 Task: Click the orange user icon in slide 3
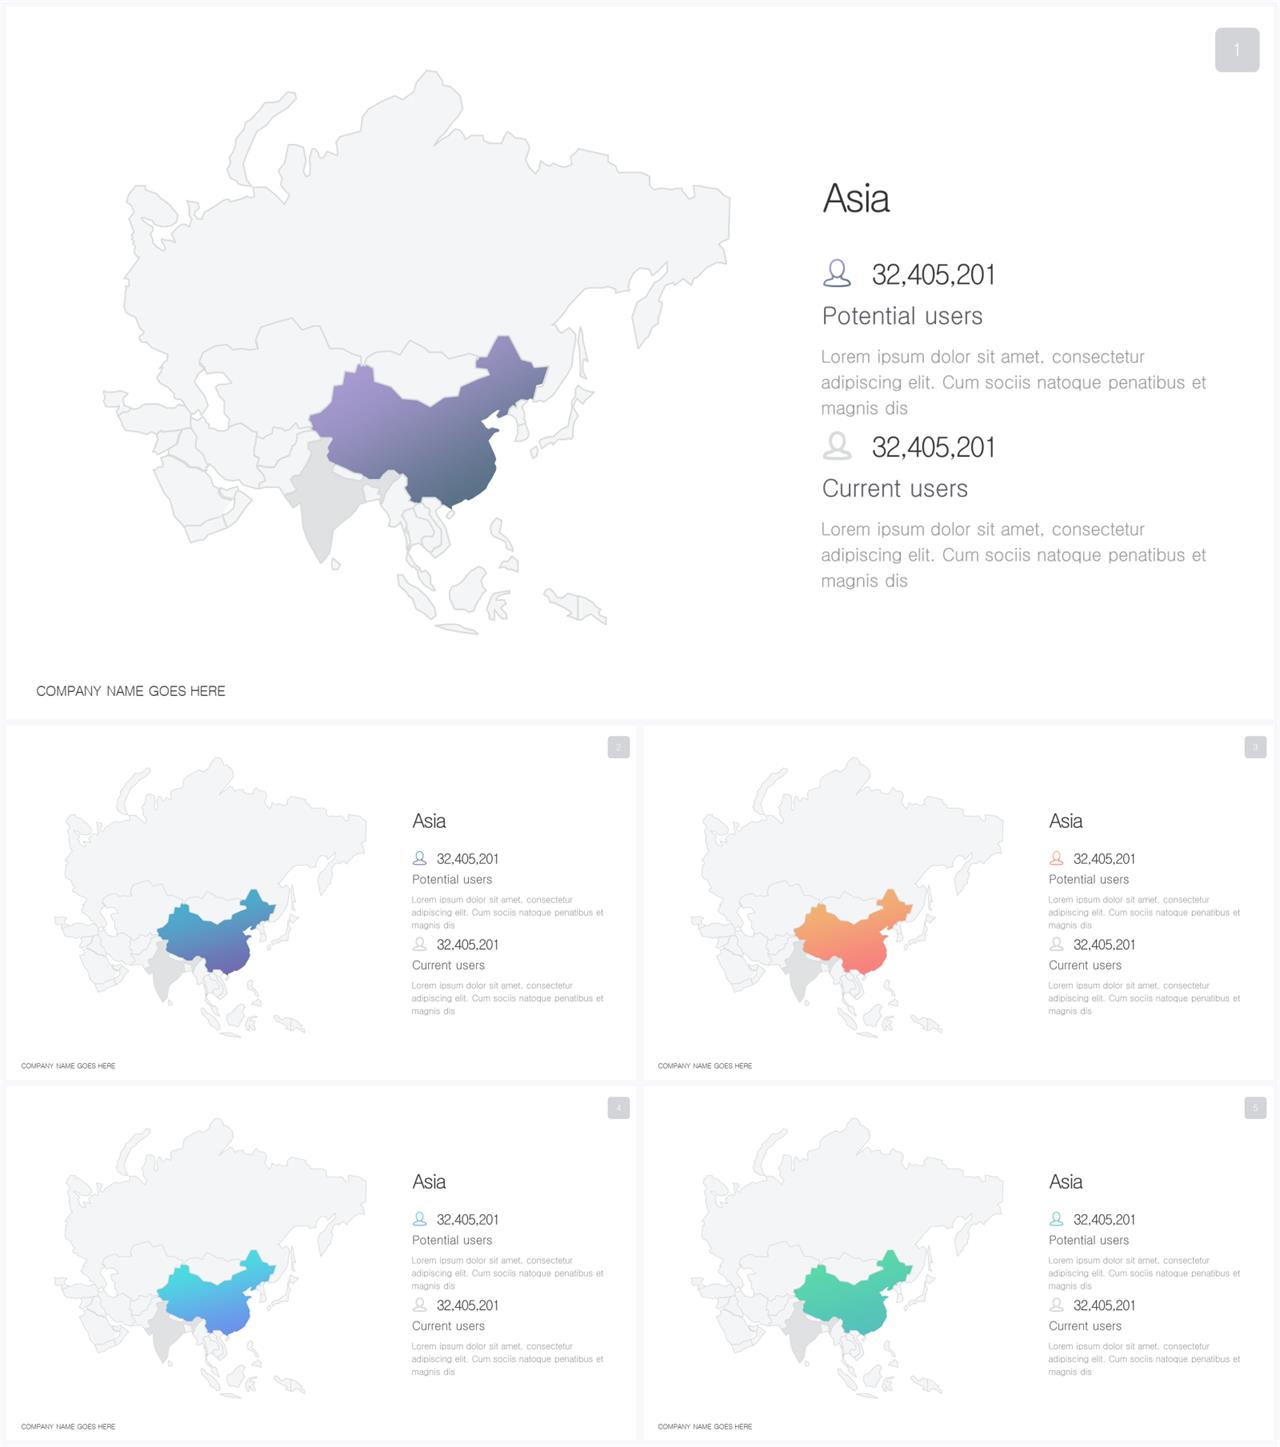(x=1056, y=858)
